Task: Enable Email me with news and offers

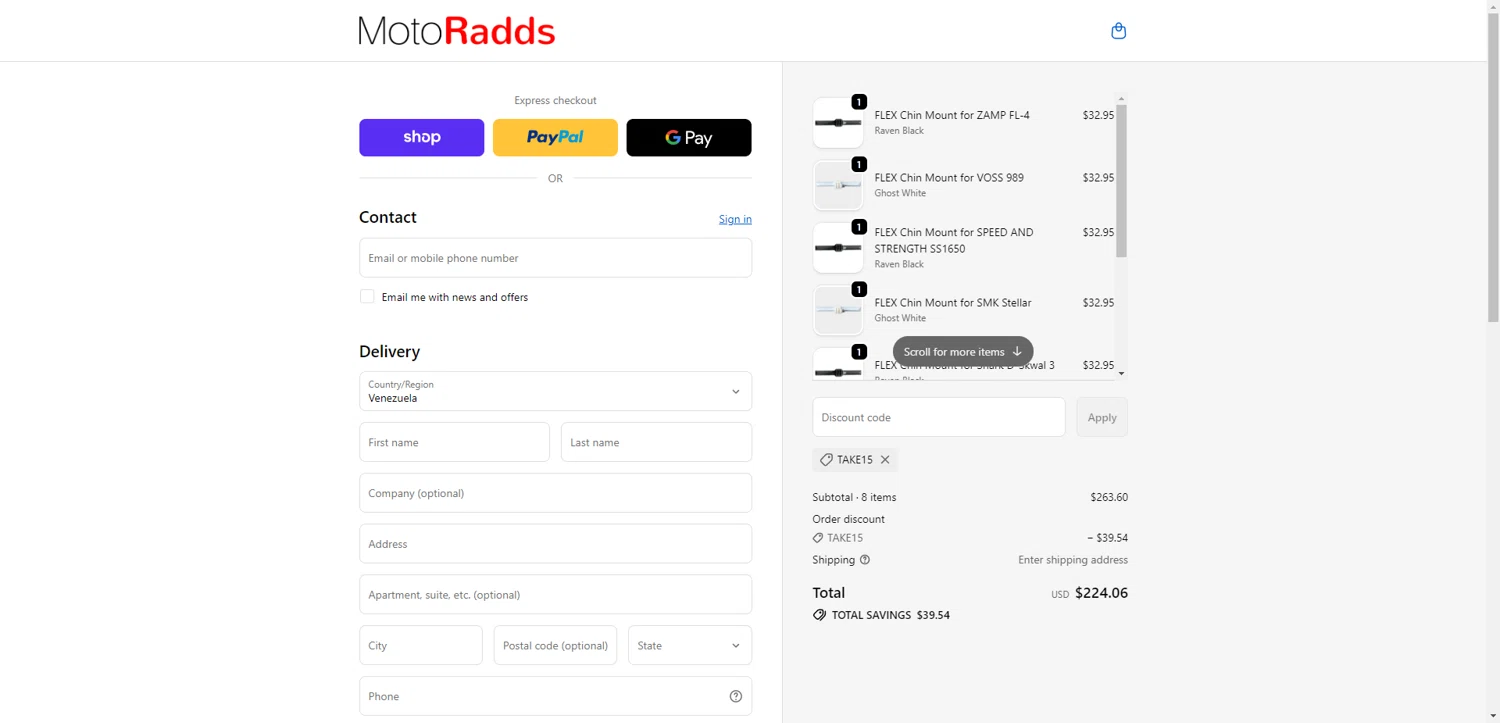Action: point(367,297)
